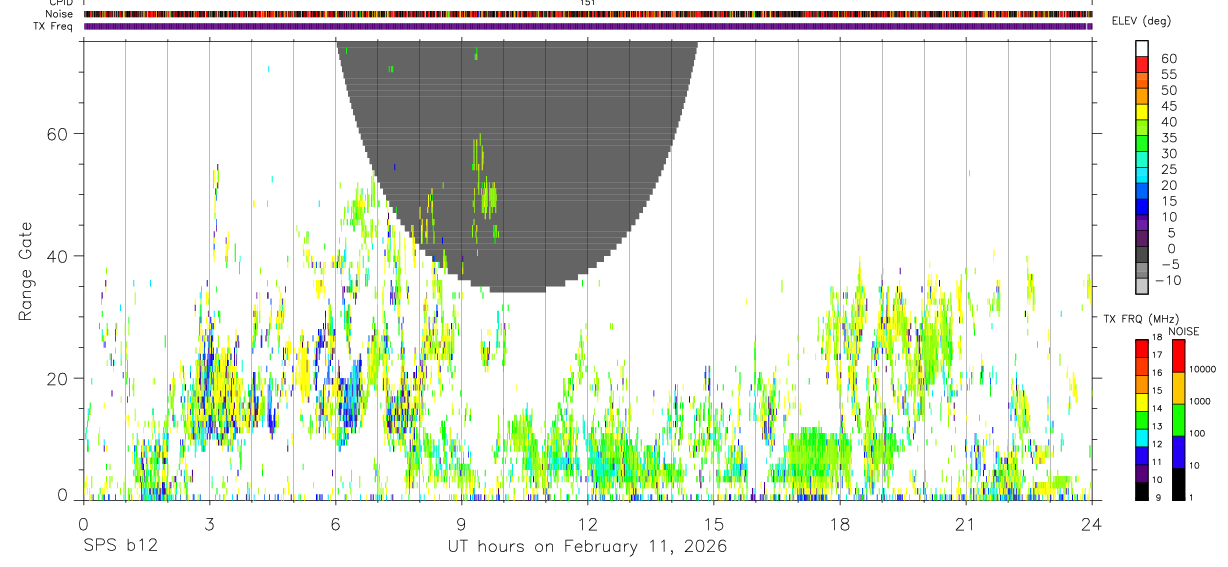Click the '151' CPID value above the plot
Screen dimensions: 1228x567
[x=588, y=3]
